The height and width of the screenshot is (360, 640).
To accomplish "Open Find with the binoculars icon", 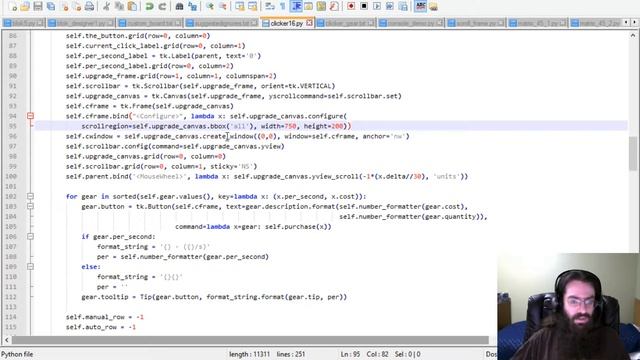I will pyautogui.click(x=179, y=6).
